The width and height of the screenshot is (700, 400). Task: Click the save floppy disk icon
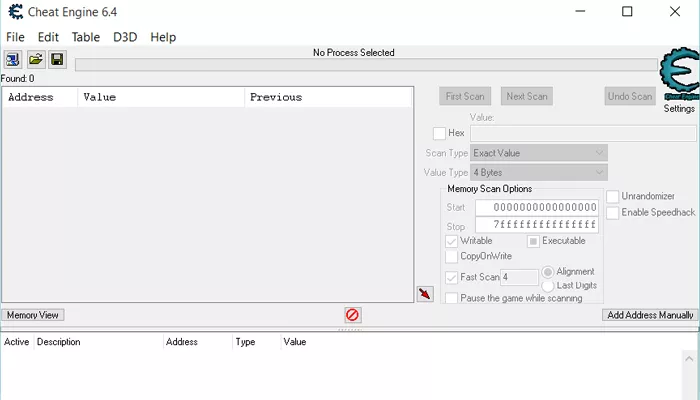pyautogui.click(x=58, y=59)
